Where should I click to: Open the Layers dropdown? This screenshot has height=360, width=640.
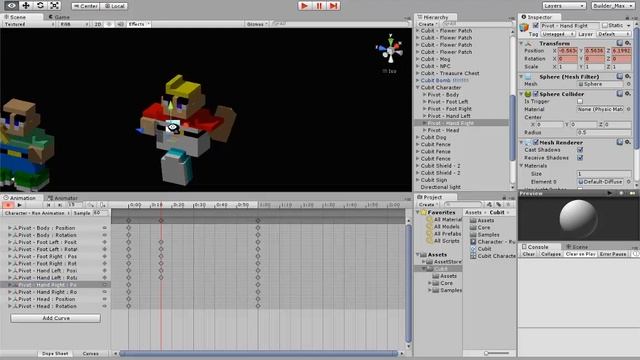(564, 6)
